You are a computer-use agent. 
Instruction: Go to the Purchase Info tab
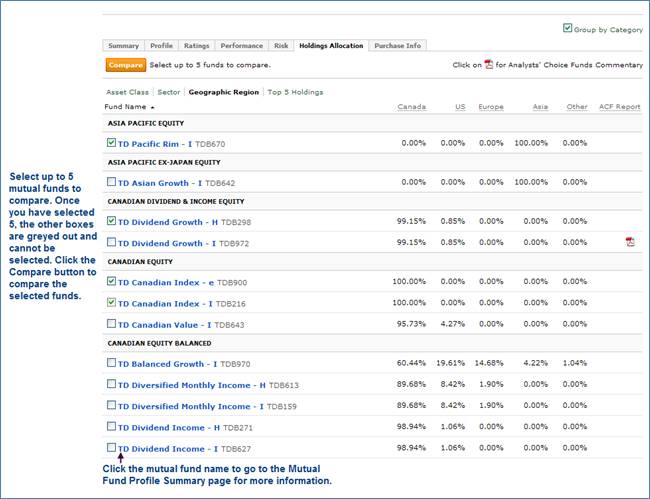pos(398,46)
